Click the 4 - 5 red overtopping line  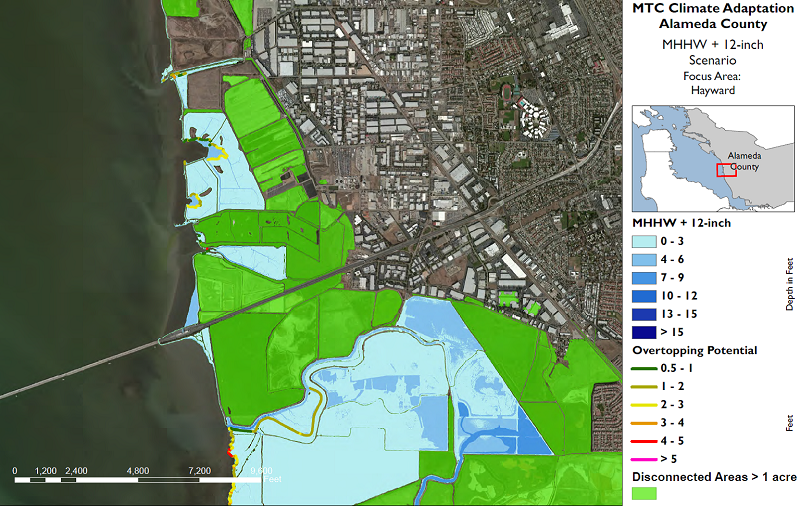(x=647, y=438)
